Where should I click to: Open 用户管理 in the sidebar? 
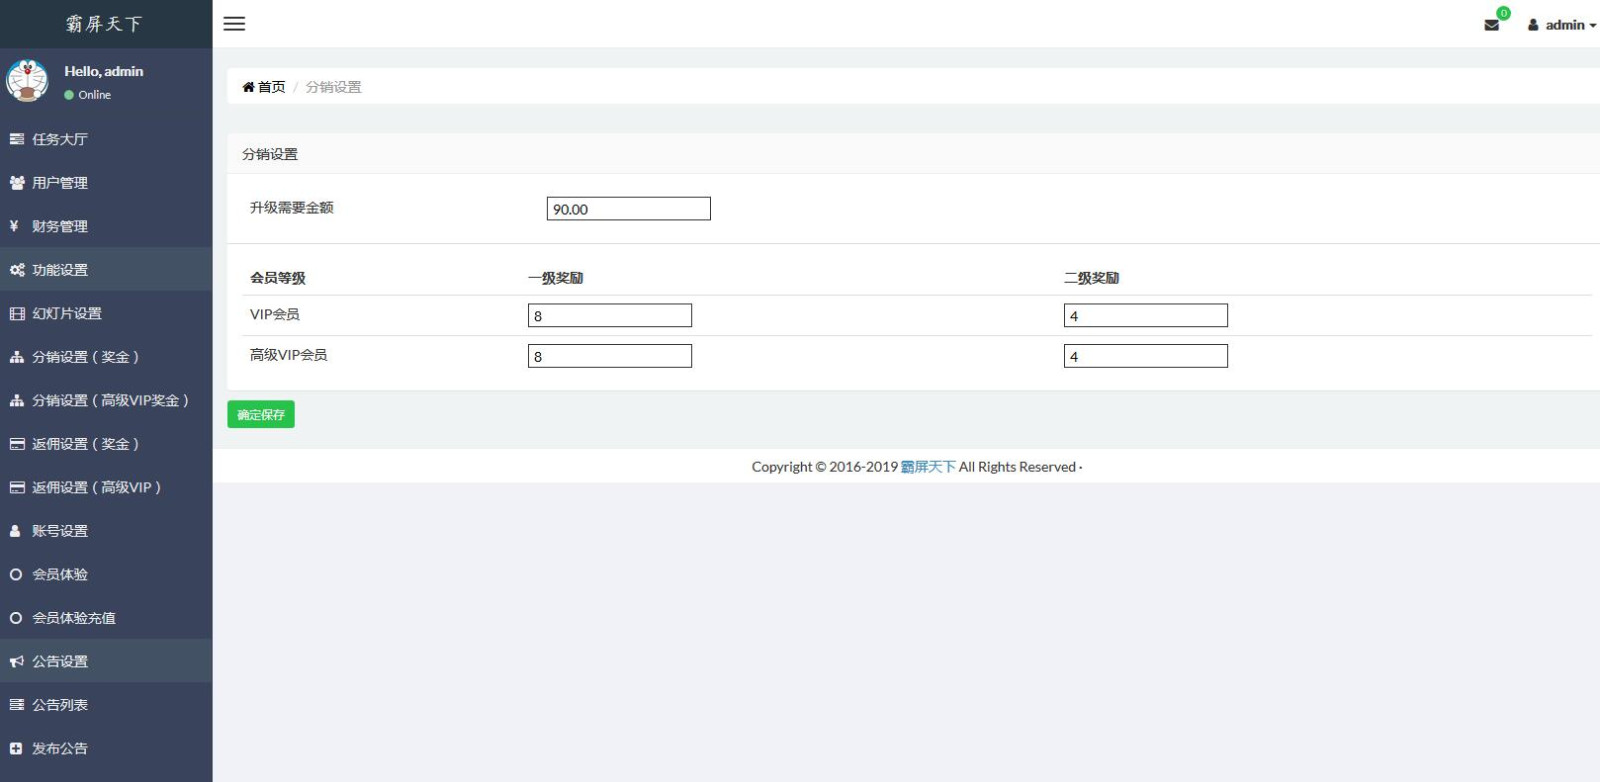(x=60, y=183)
